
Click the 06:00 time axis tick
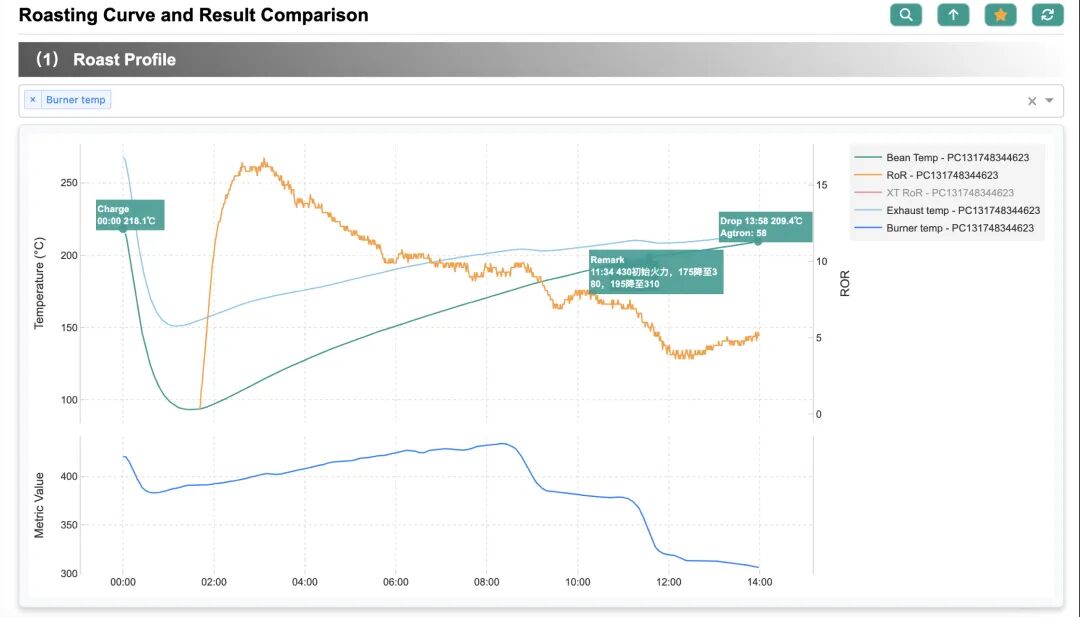(395, 582)
